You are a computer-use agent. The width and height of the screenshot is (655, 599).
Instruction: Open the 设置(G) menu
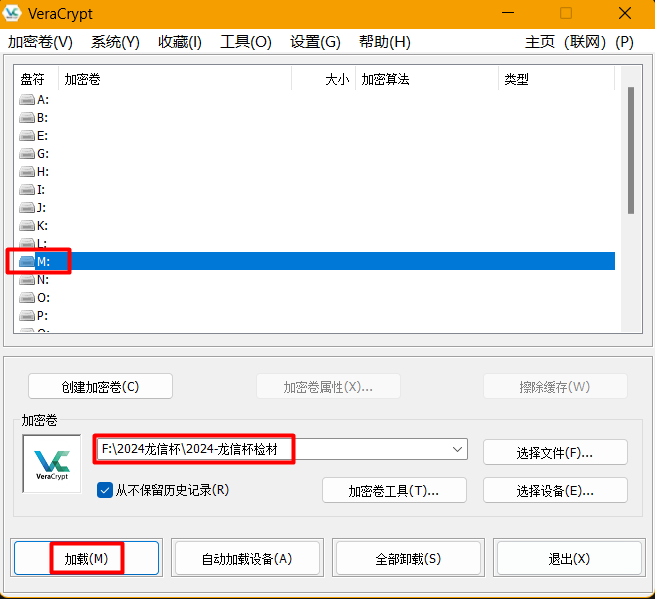[x=315, y=42]
